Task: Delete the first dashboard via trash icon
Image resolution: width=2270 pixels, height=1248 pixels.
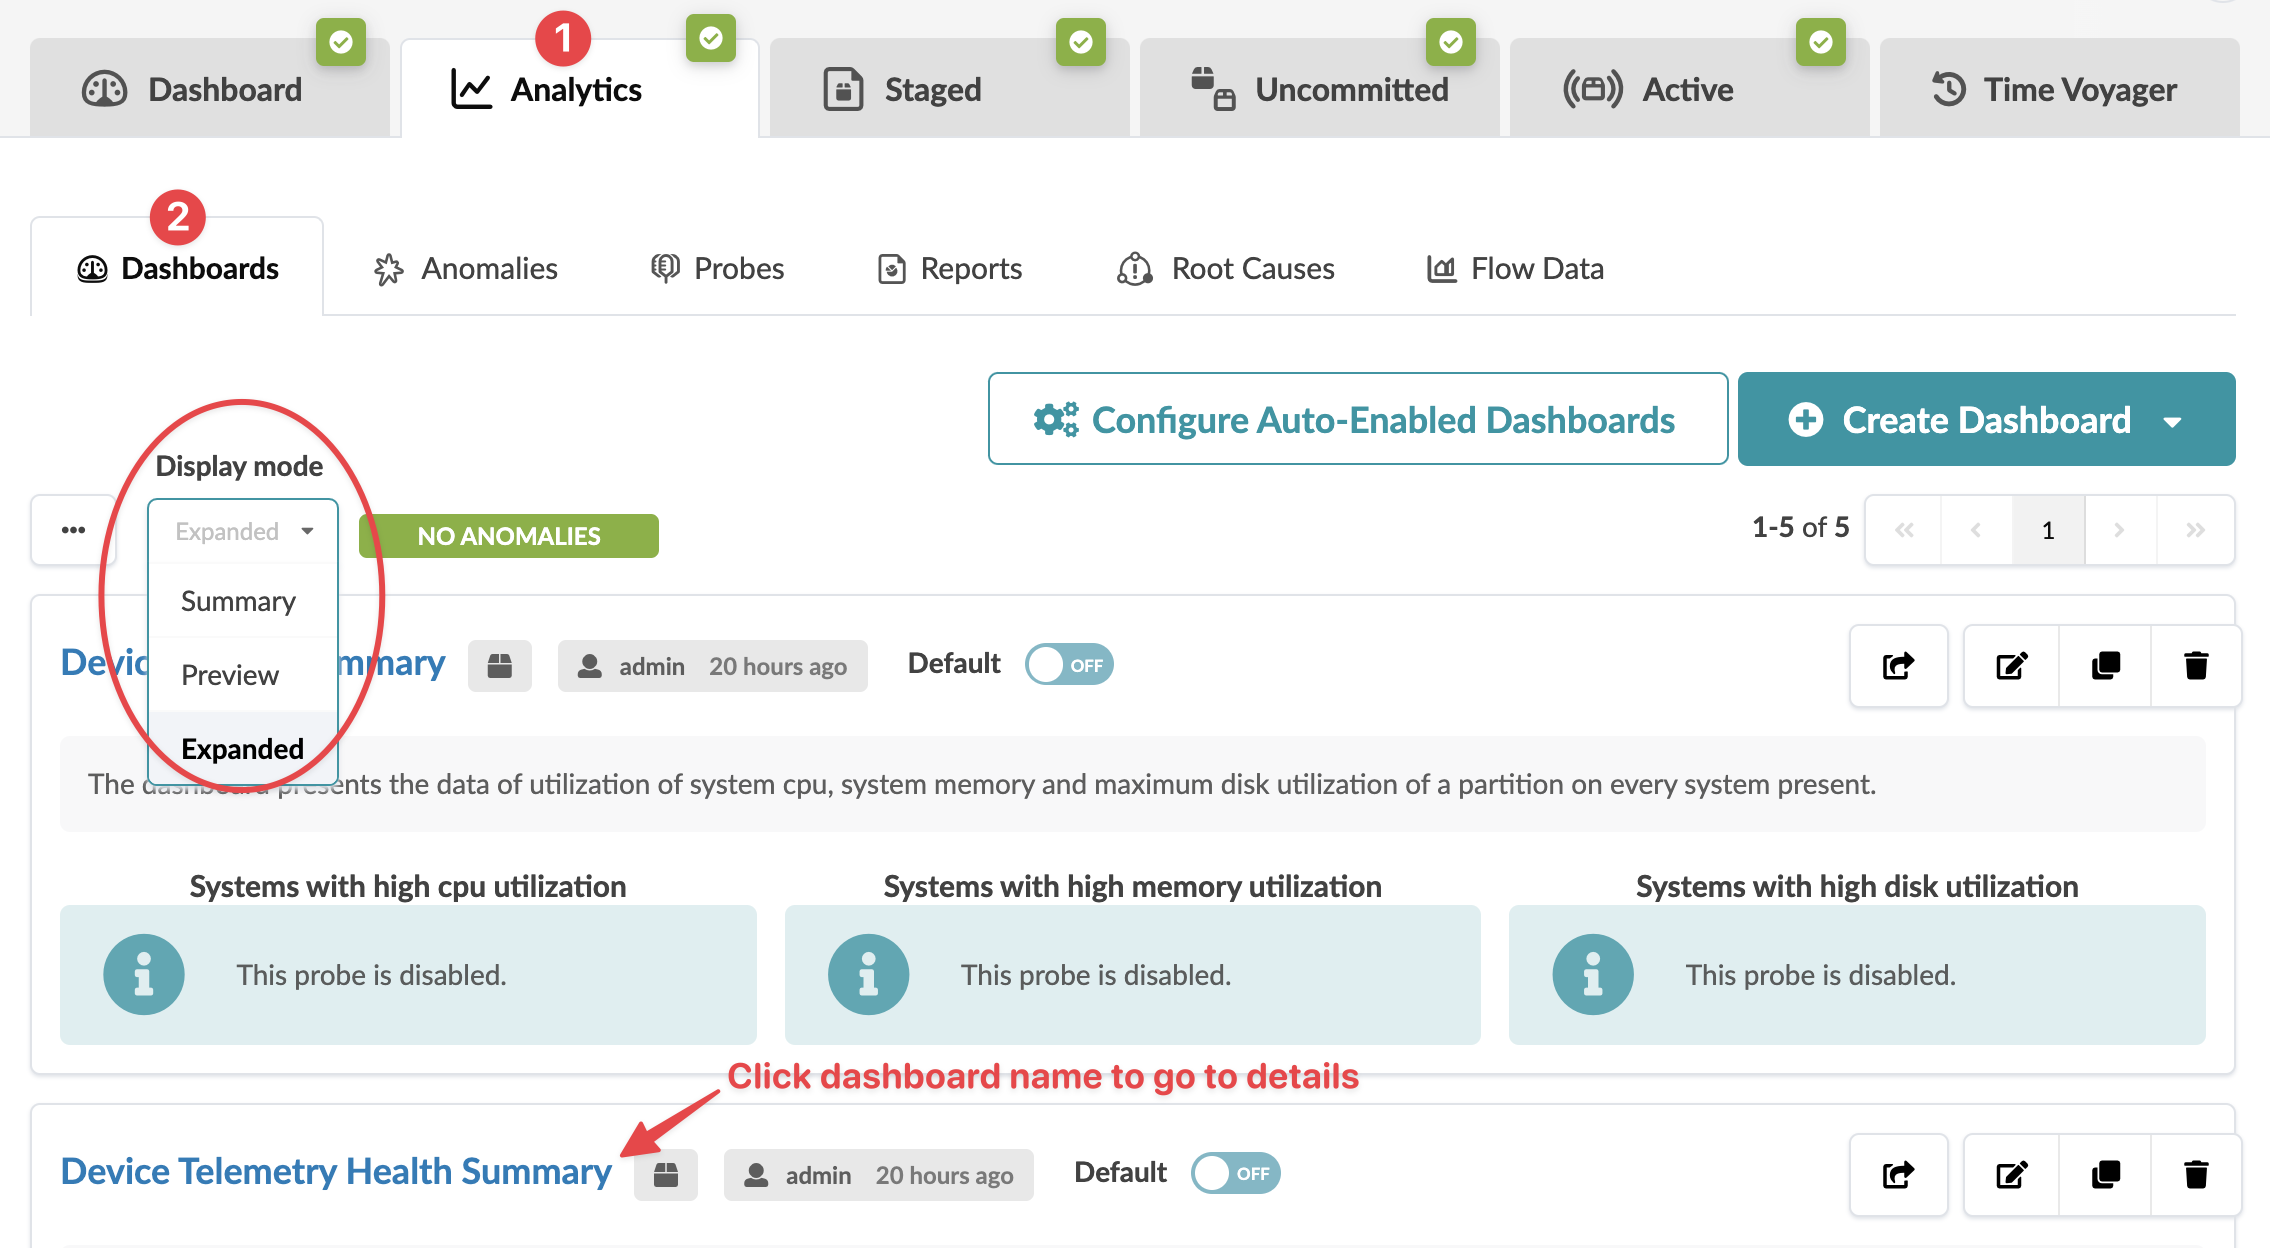Action: click(2195, 666)
